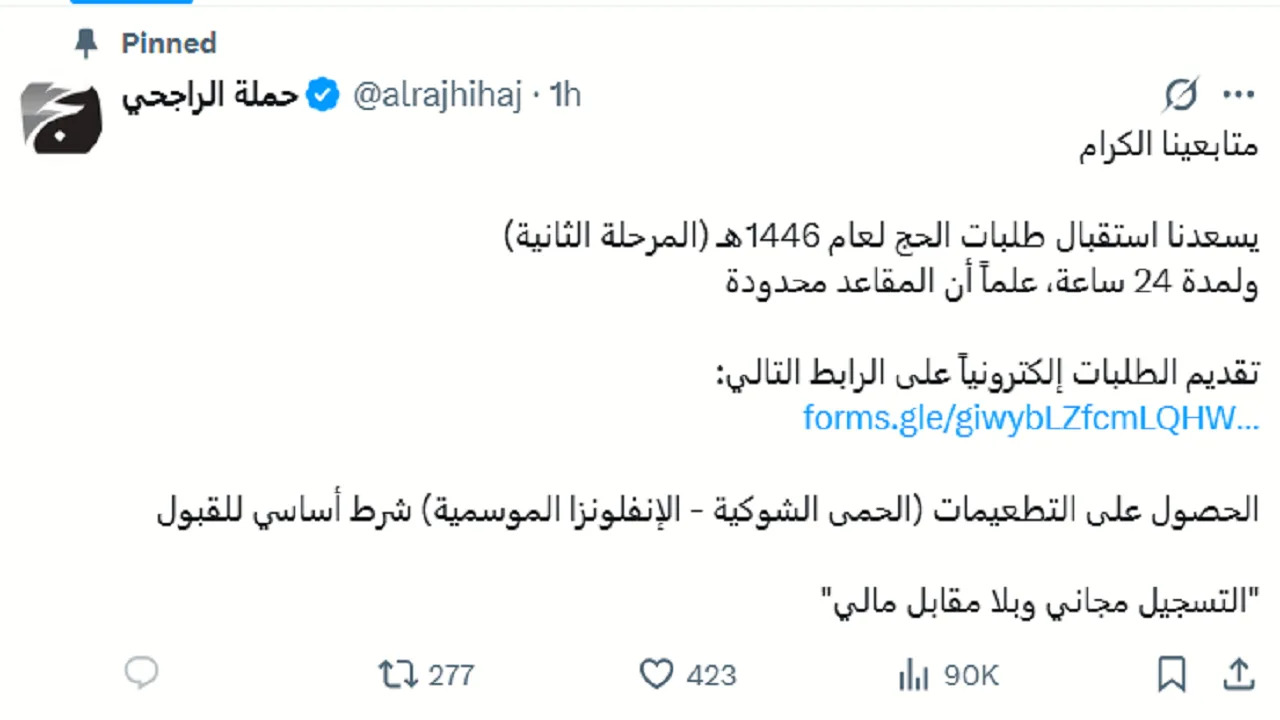This screenshot has width=1280, height=720.
Task: Click the Pinned label text
Action: [x=168, y=43]
